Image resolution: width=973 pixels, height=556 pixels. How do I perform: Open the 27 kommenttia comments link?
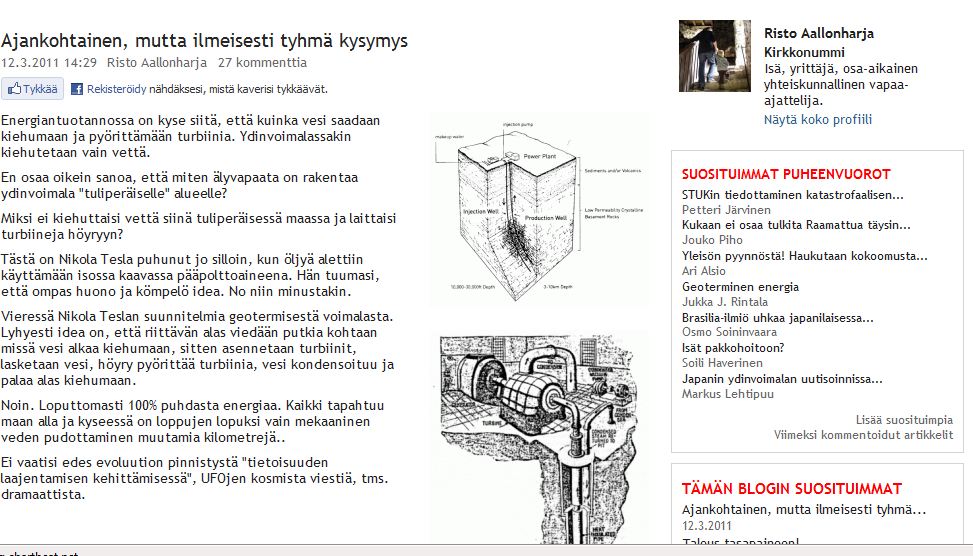coord(262,62)
